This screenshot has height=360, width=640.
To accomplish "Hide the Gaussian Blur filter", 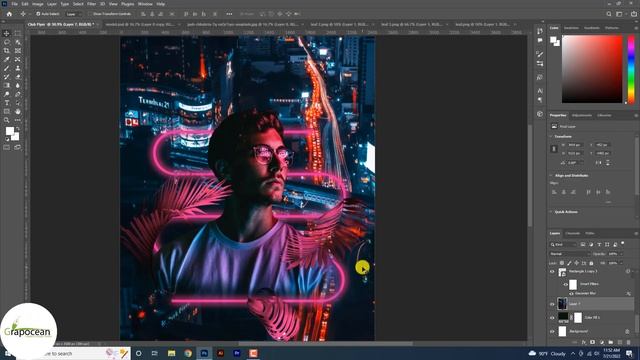I will (571, 293).
